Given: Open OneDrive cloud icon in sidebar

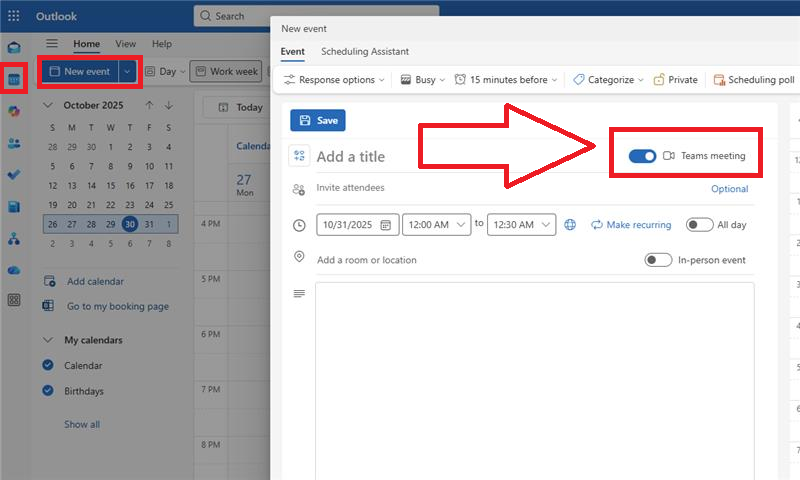Looking at the screenshot, I should [14, 270].
